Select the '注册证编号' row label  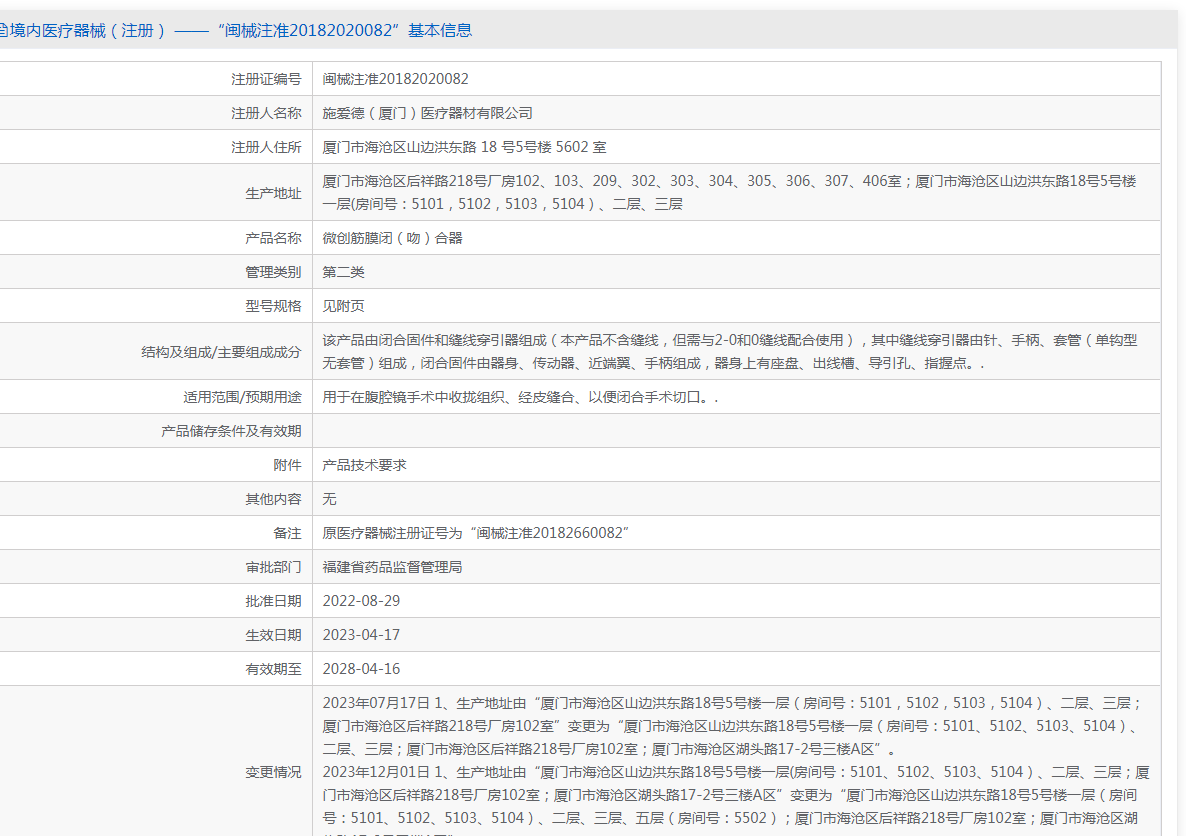coord(266,79)
